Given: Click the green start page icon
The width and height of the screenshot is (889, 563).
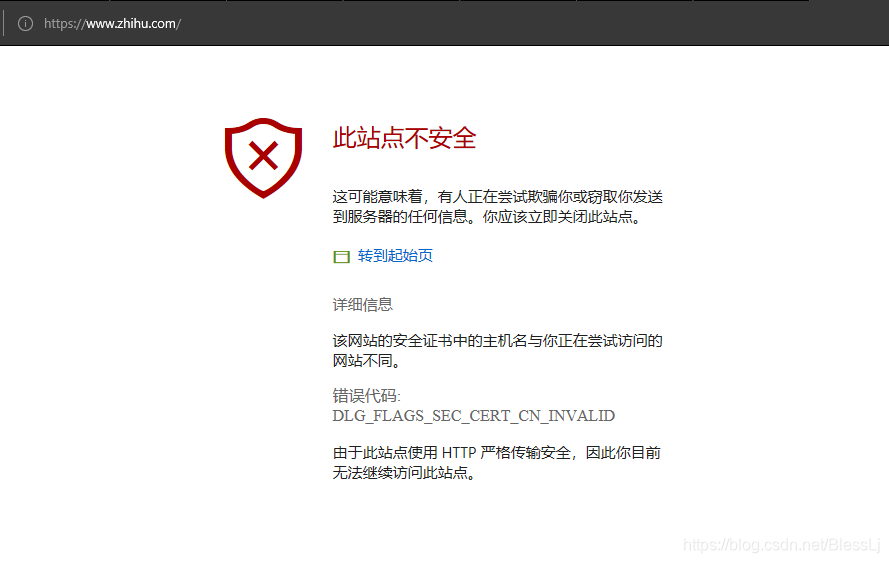Looking at the screenshot, I should pos(341,257).
